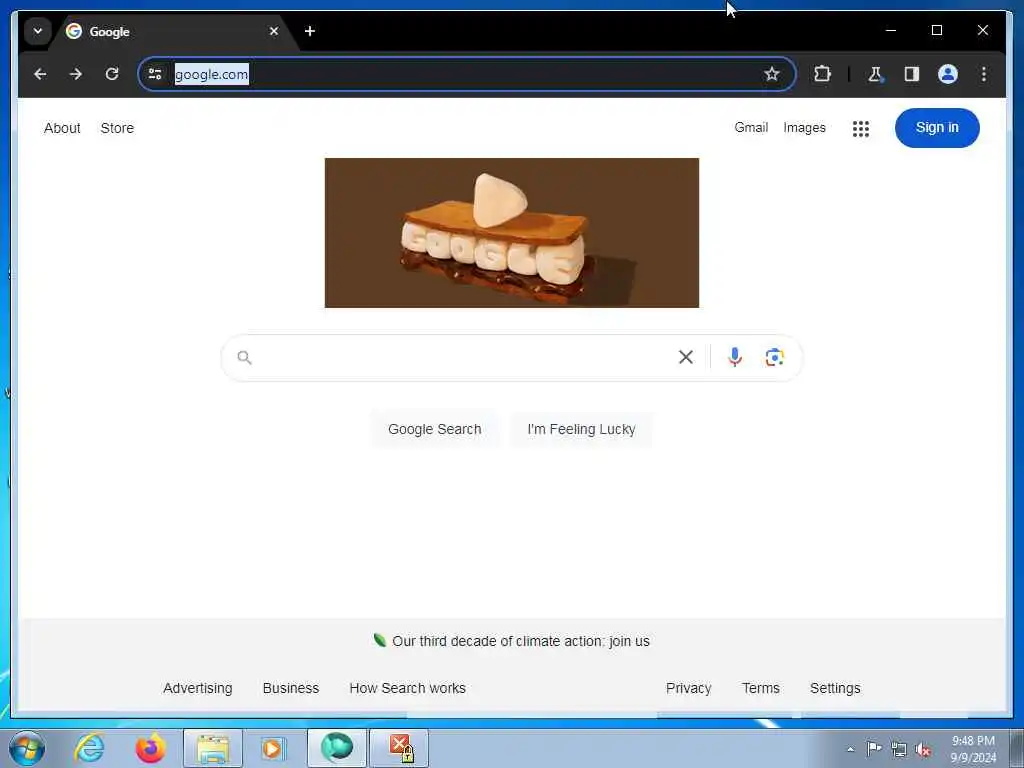Go to Google Images
The height and width of the screenshot is (768, 1024).
[x=804, y=128]
